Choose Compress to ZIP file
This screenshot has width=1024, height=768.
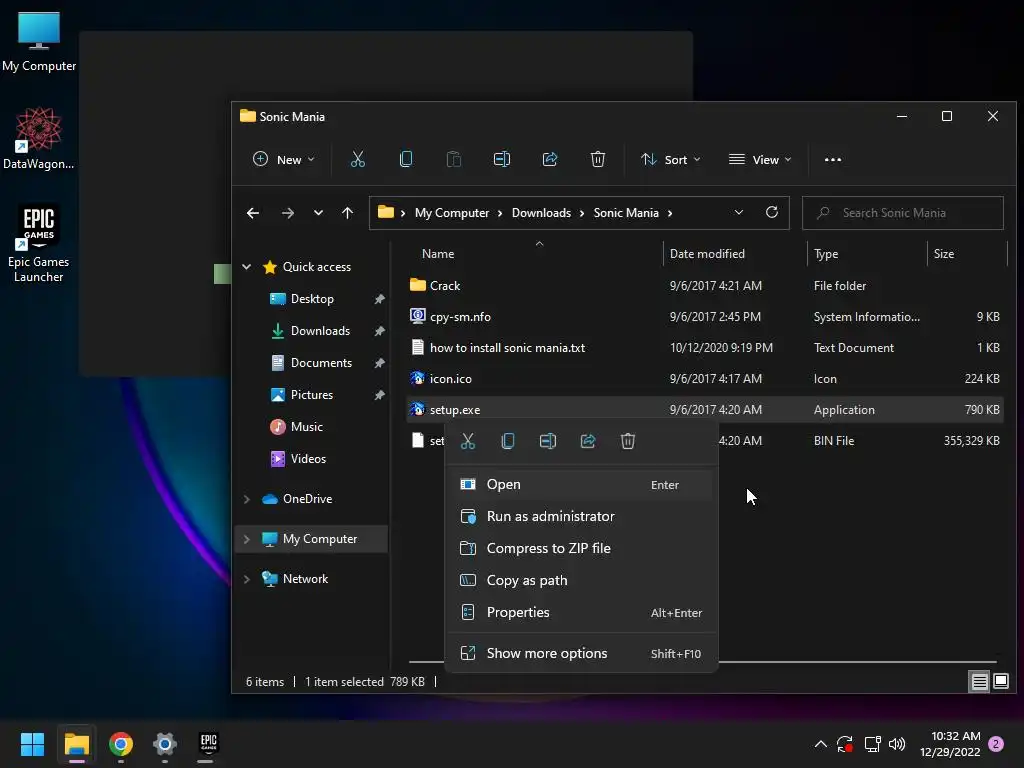click(581, 549)
